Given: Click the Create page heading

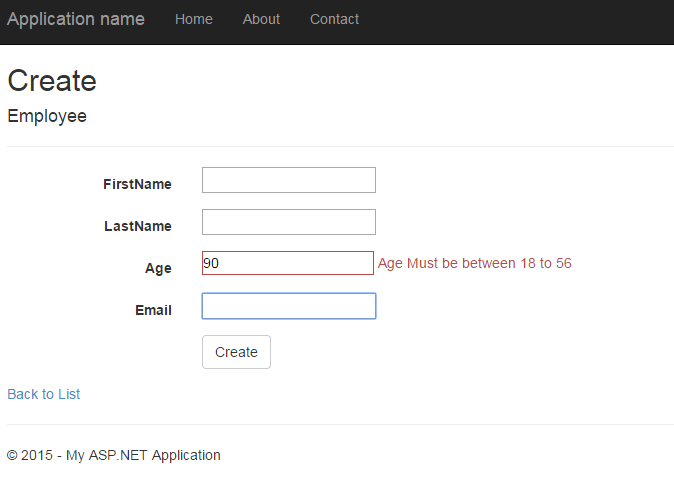Looking at the screenshot, I should [x=52, y=81].
